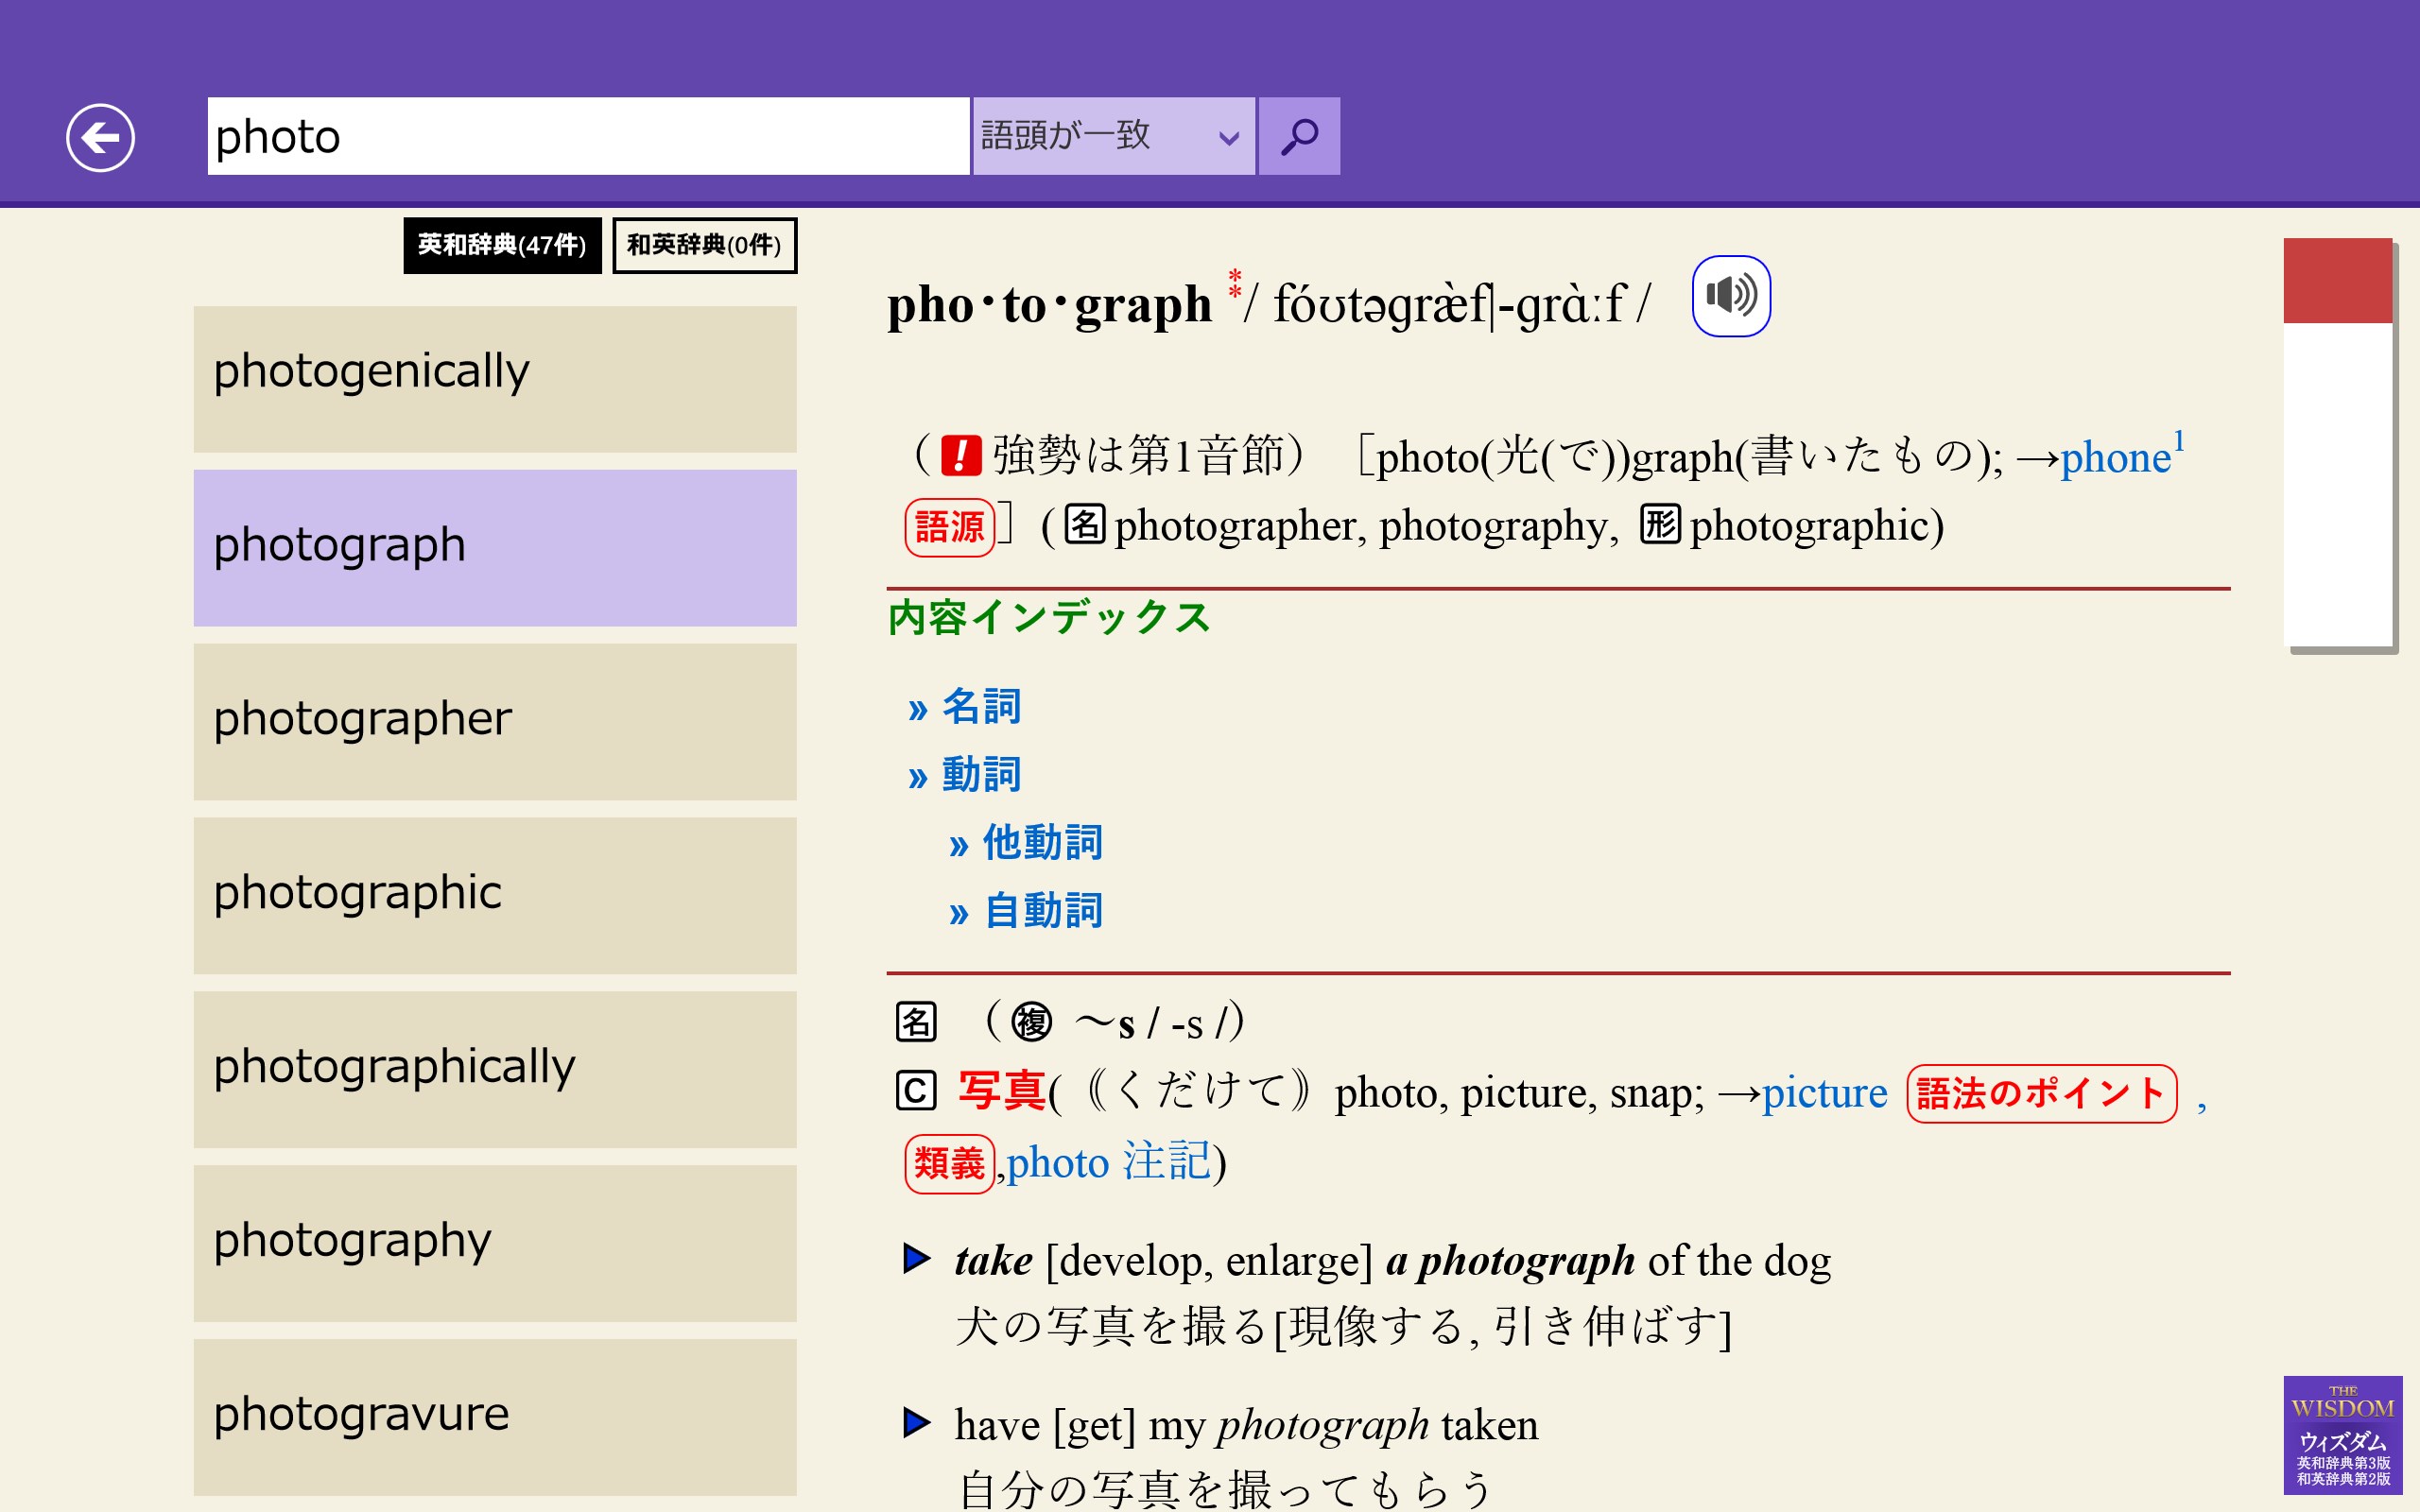Image resolution: width=2420 pixels, height=1512 pixels.
Task: Jump to the 動詞 section in the index
Action: point(980,775)
